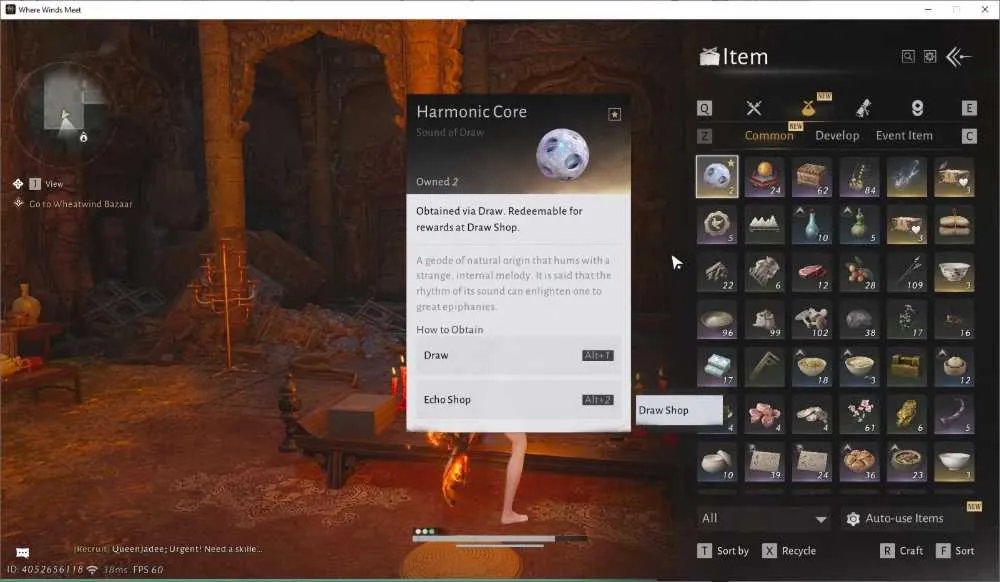1000x582 pixels.
Task: Open inventory settings gear icon
Action: [930, 57]
